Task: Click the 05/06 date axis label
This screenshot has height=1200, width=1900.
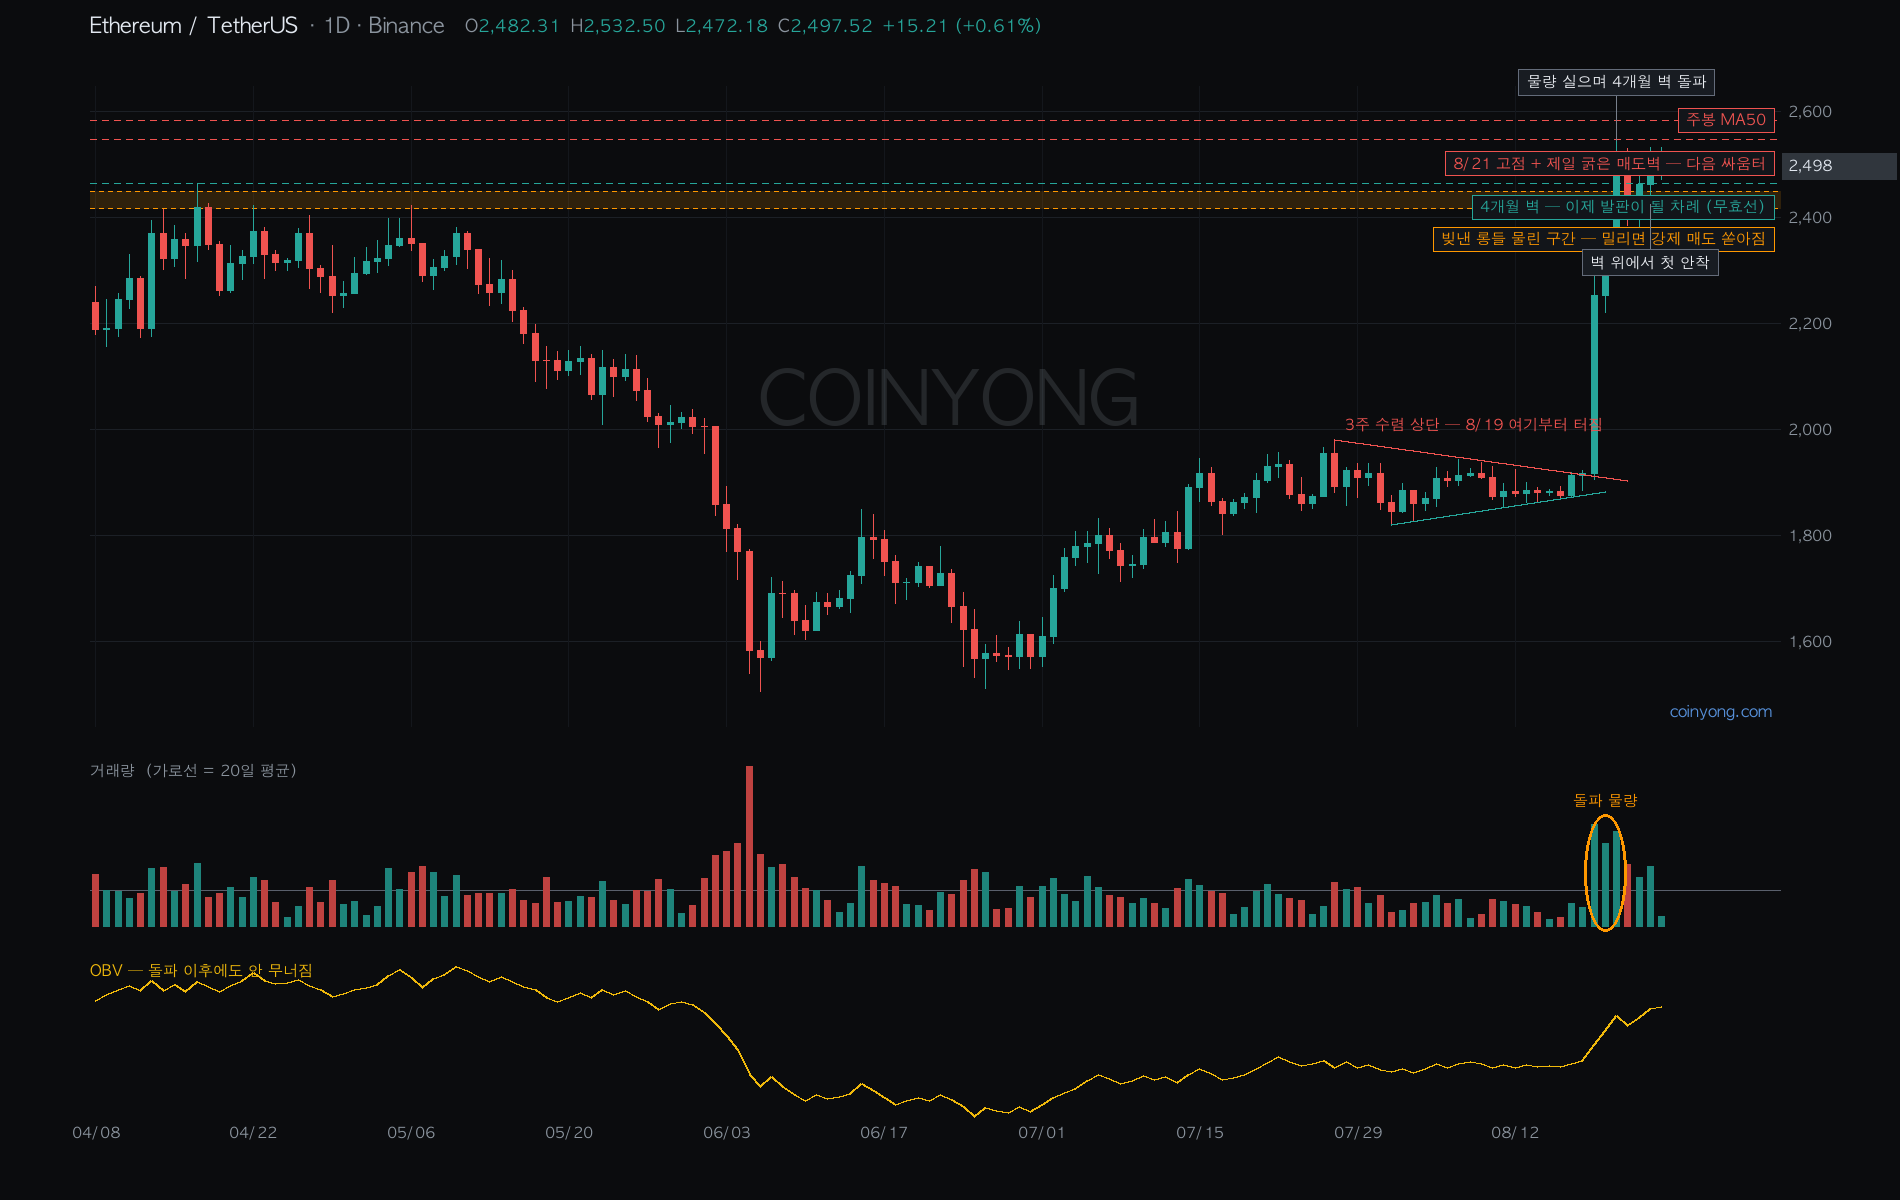Action: [x=411, y=1133]
